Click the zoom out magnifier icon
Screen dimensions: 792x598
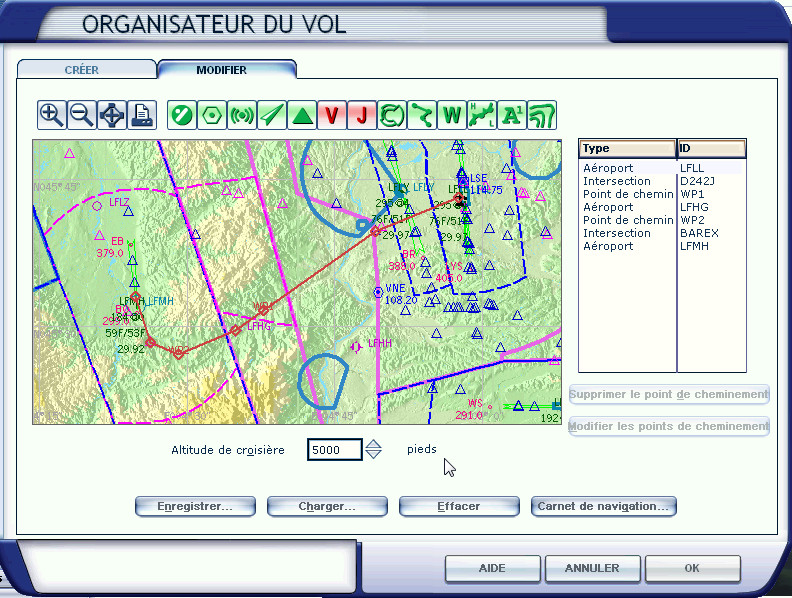click(81, 115)
